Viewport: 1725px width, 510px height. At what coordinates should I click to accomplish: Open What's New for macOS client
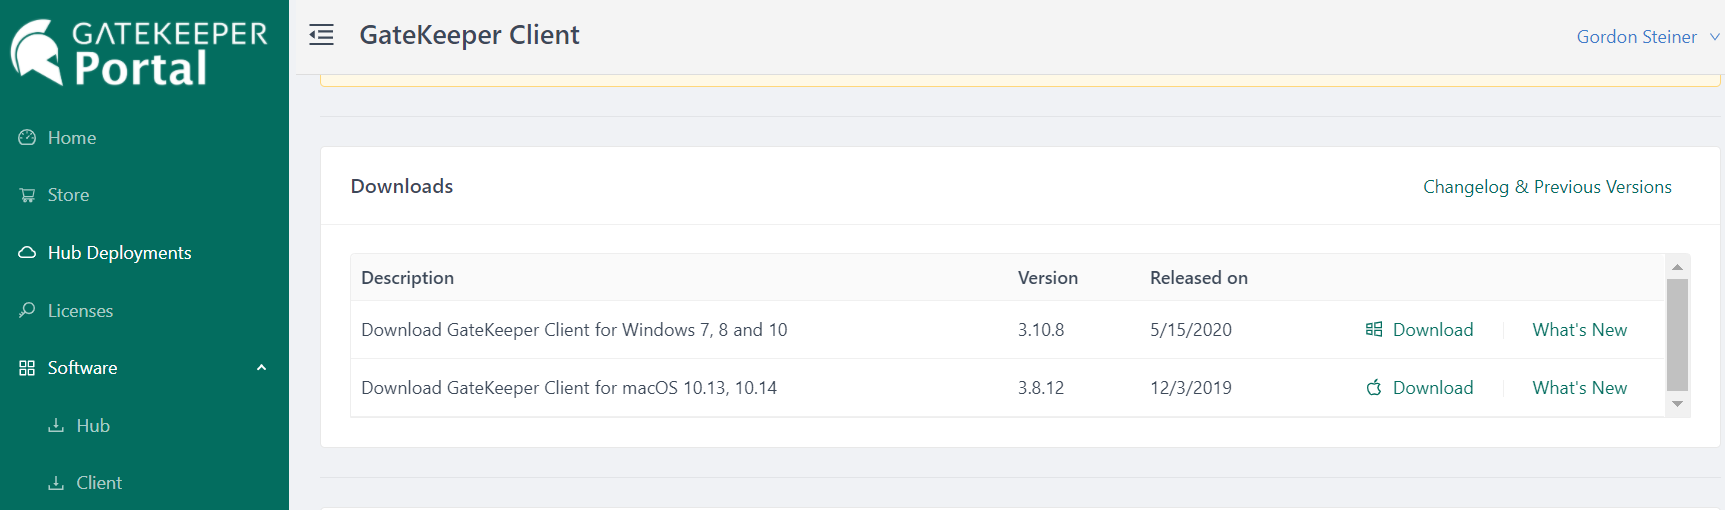1579,388
